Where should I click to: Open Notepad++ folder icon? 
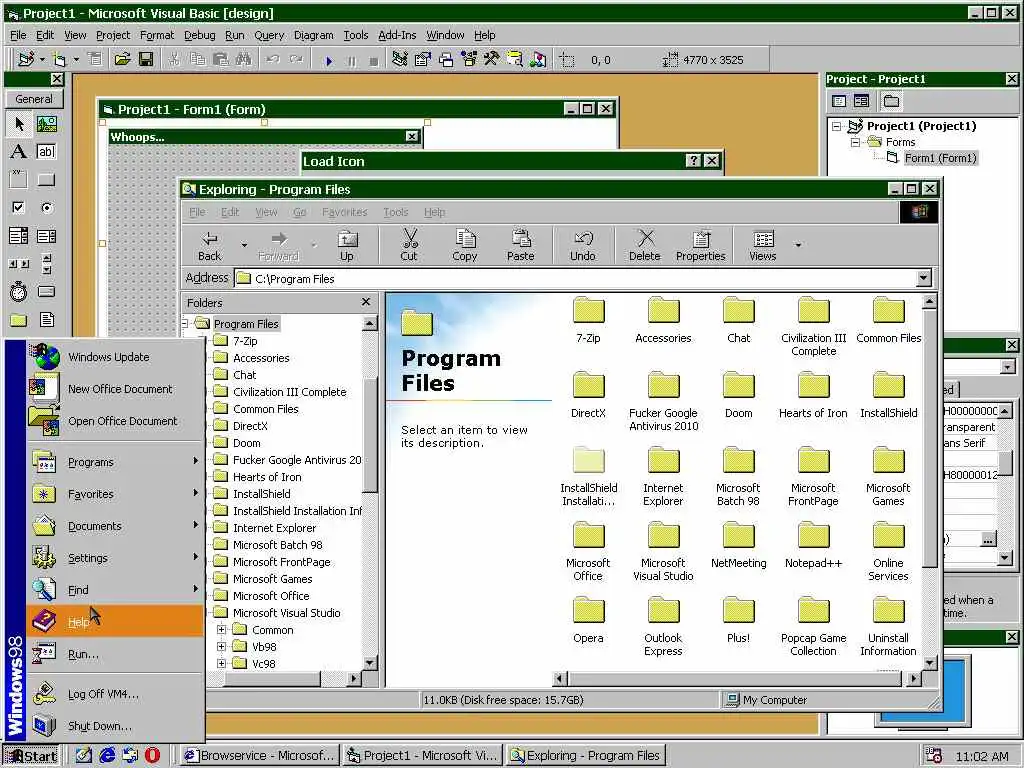click(x=813, y=547)
